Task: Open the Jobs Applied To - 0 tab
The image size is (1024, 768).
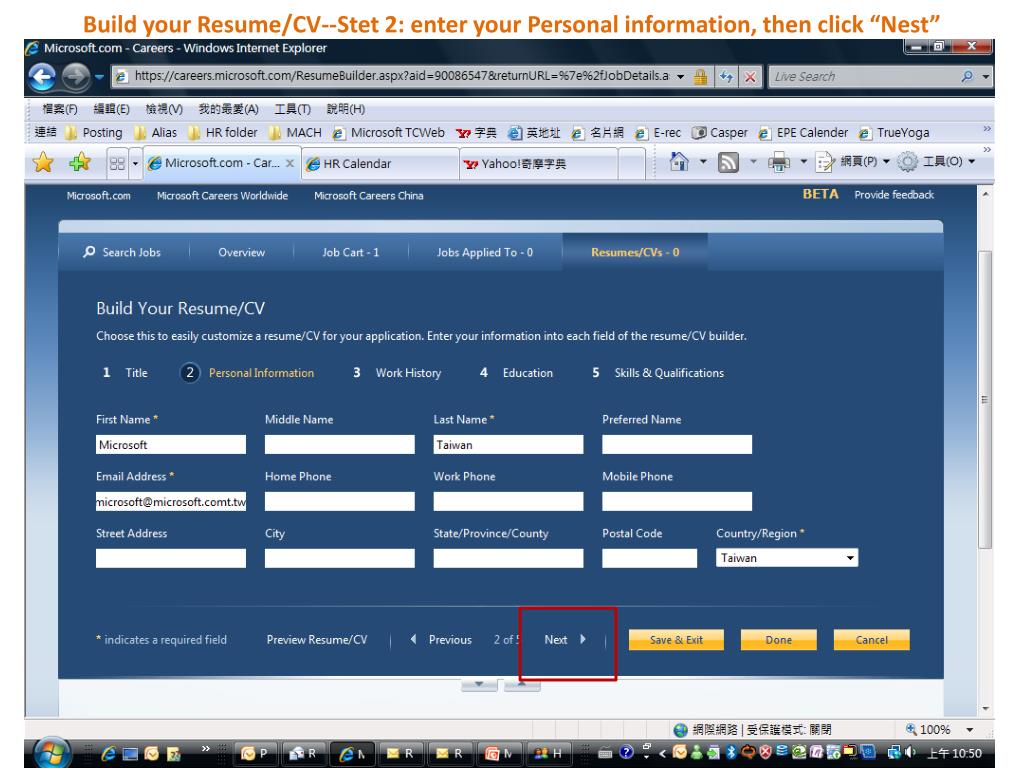Action: click(485, 252)
